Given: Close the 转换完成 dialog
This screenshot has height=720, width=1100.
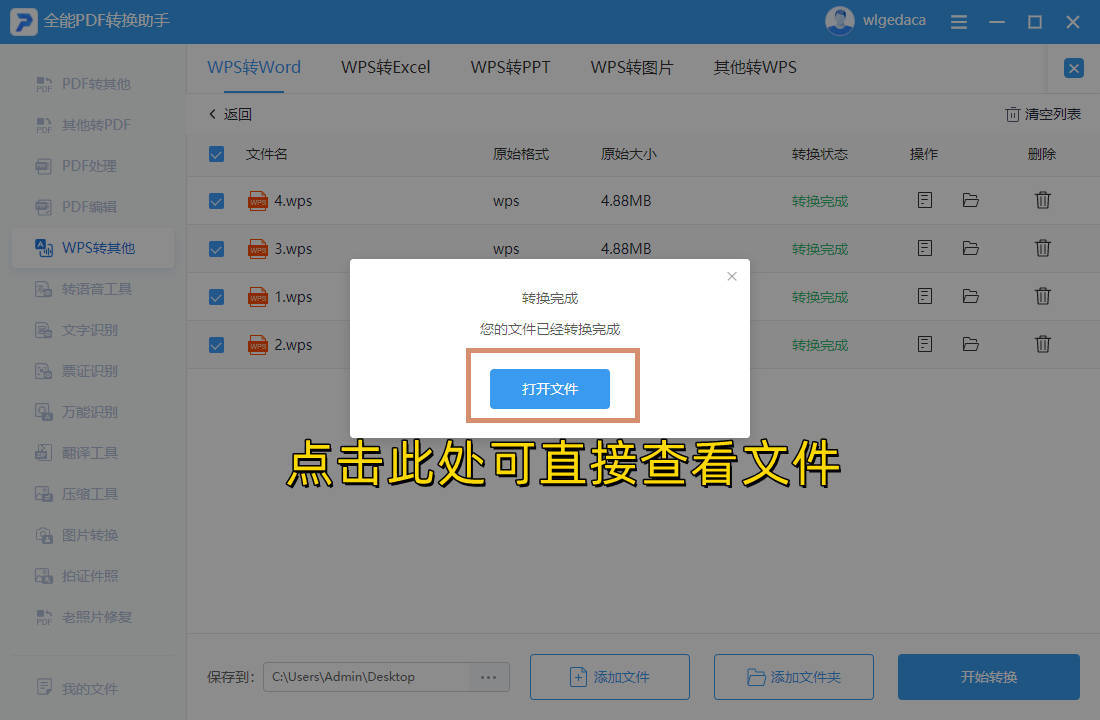Looking at the screenshot, I should pyautogui.click(x=732, y=276).
